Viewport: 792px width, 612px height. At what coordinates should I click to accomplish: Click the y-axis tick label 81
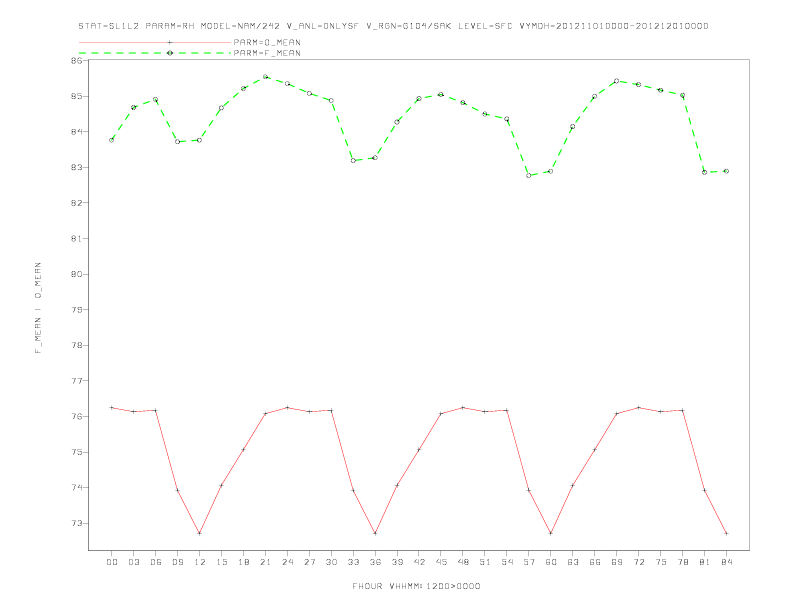(x=77, y=238)
